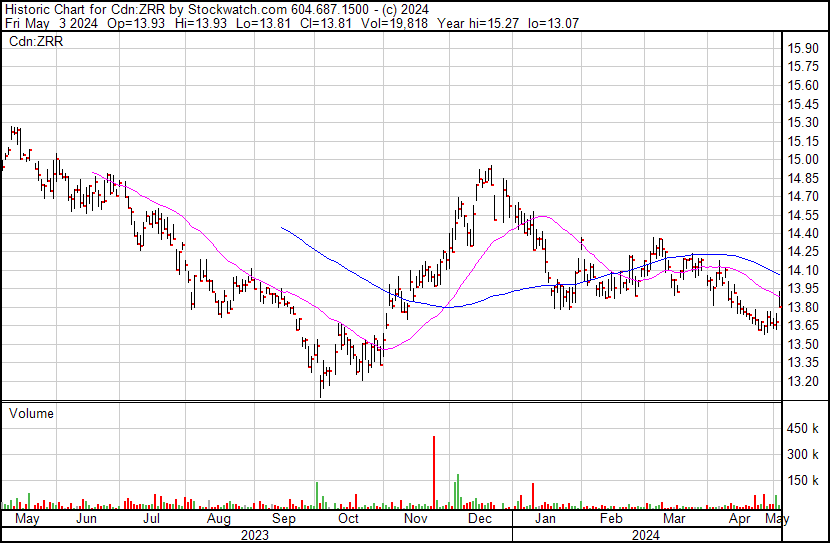Click the 14.25 price axis label
This screenshot has width=830, height=543.
coord(803,252)
